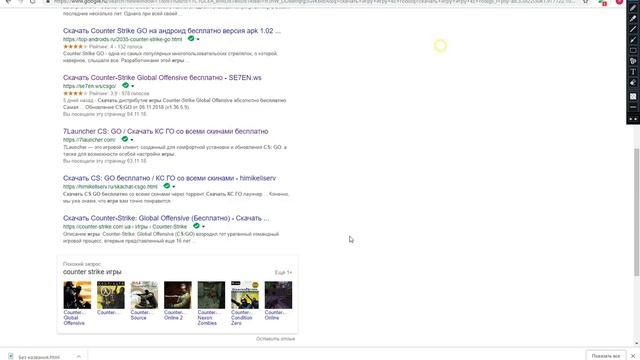Select the marker highlighter tool
Viewport: 640px width, 360px height.
click(x=633, y=18)
